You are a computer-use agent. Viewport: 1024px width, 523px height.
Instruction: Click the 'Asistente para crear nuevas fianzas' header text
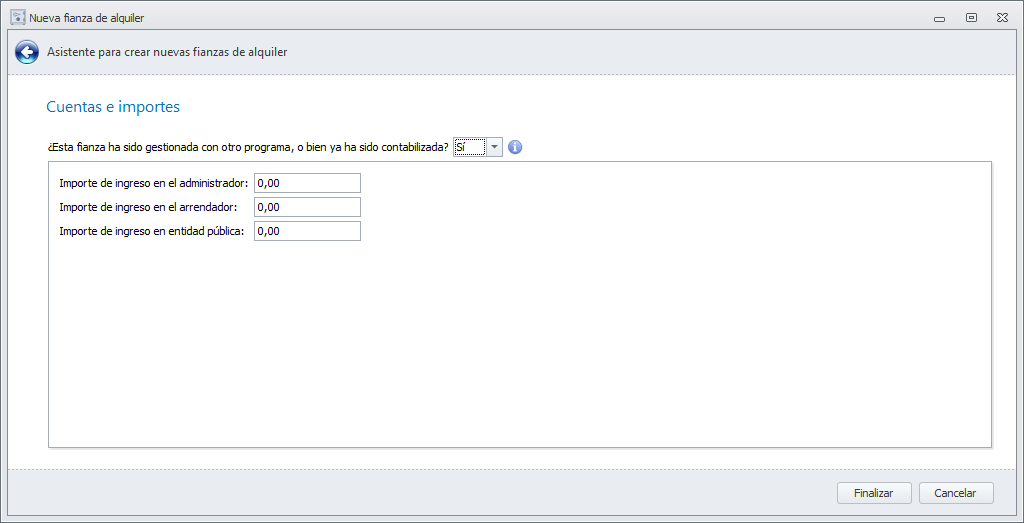coord(167,52)
